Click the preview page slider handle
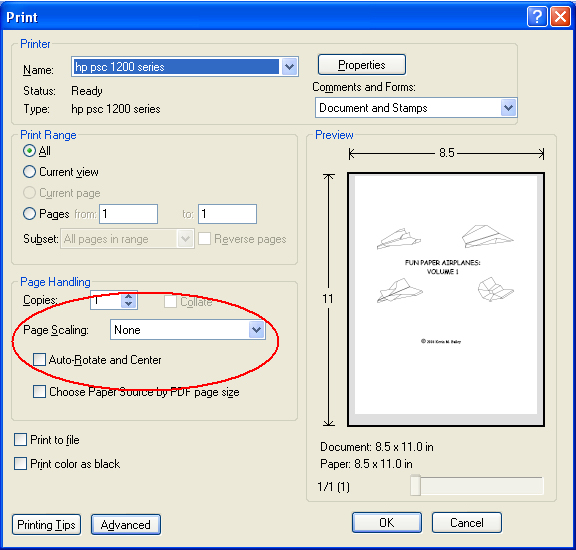This screenshot has width=576, height=550. [x=415, y=485]
